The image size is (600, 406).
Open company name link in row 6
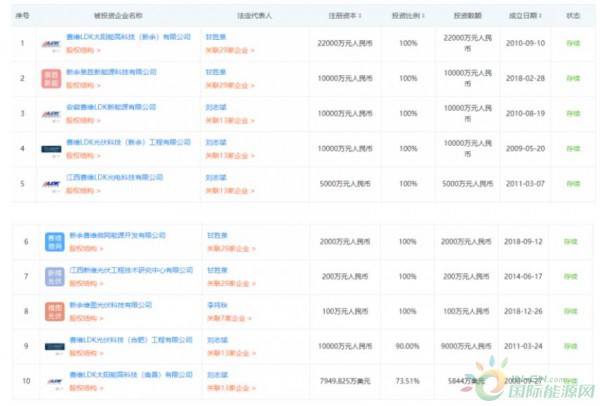point(117,235)
